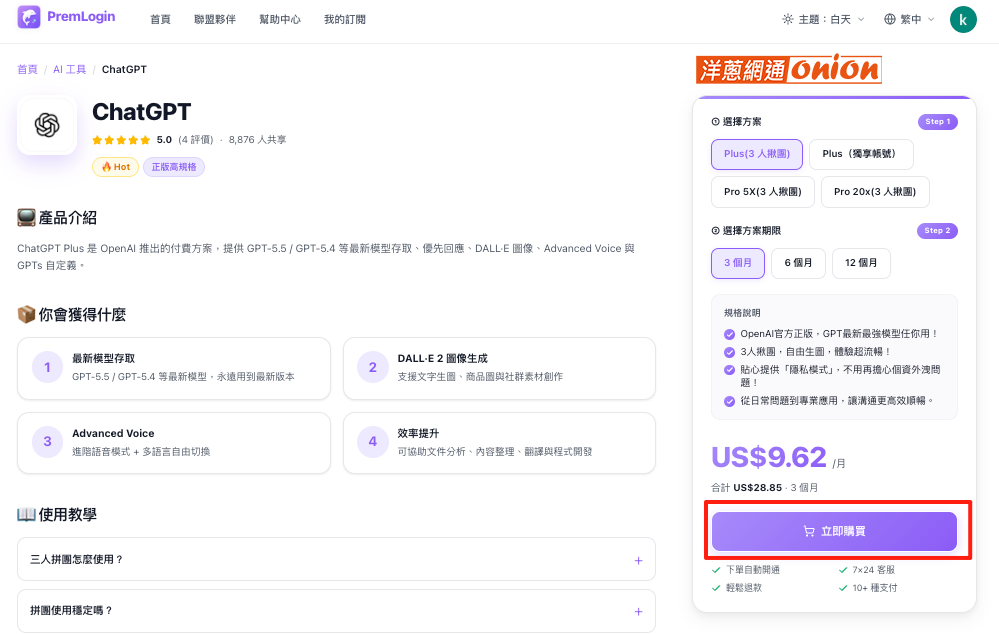
Task: Choose the 12 個月 duration
Action: tap(861, 263)
